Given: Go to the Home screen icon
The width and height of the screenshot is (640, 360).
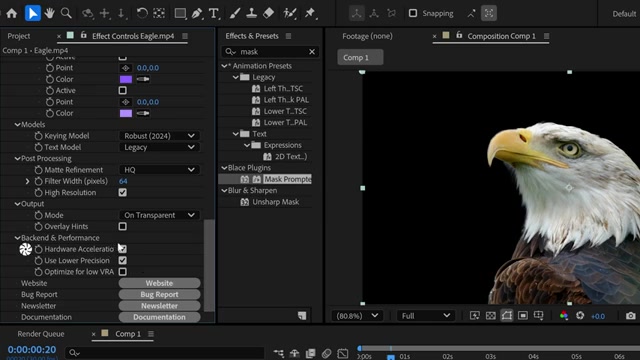Looking at the screenshot, I should coord(11,13).
